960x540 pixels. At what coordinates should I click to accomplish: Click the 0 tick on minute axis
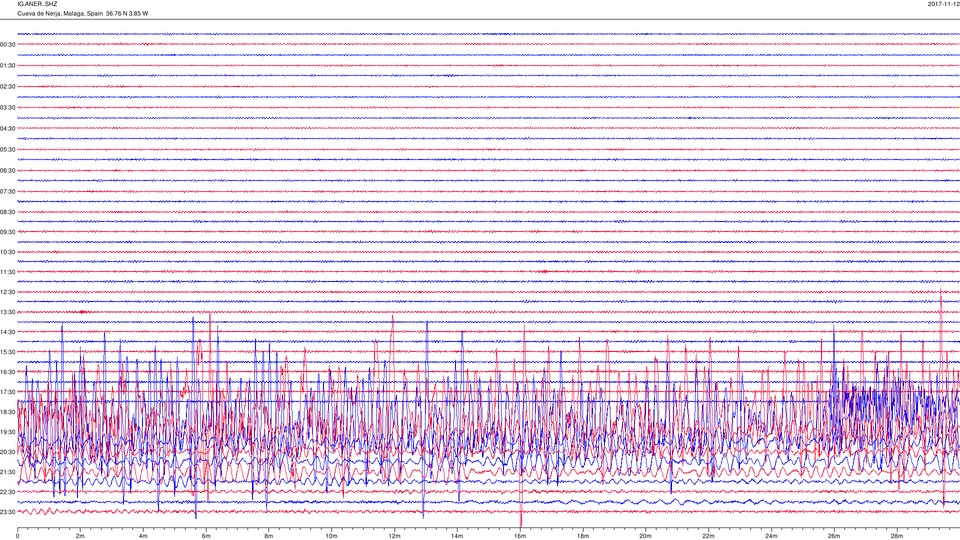click(x=18, y=536)
